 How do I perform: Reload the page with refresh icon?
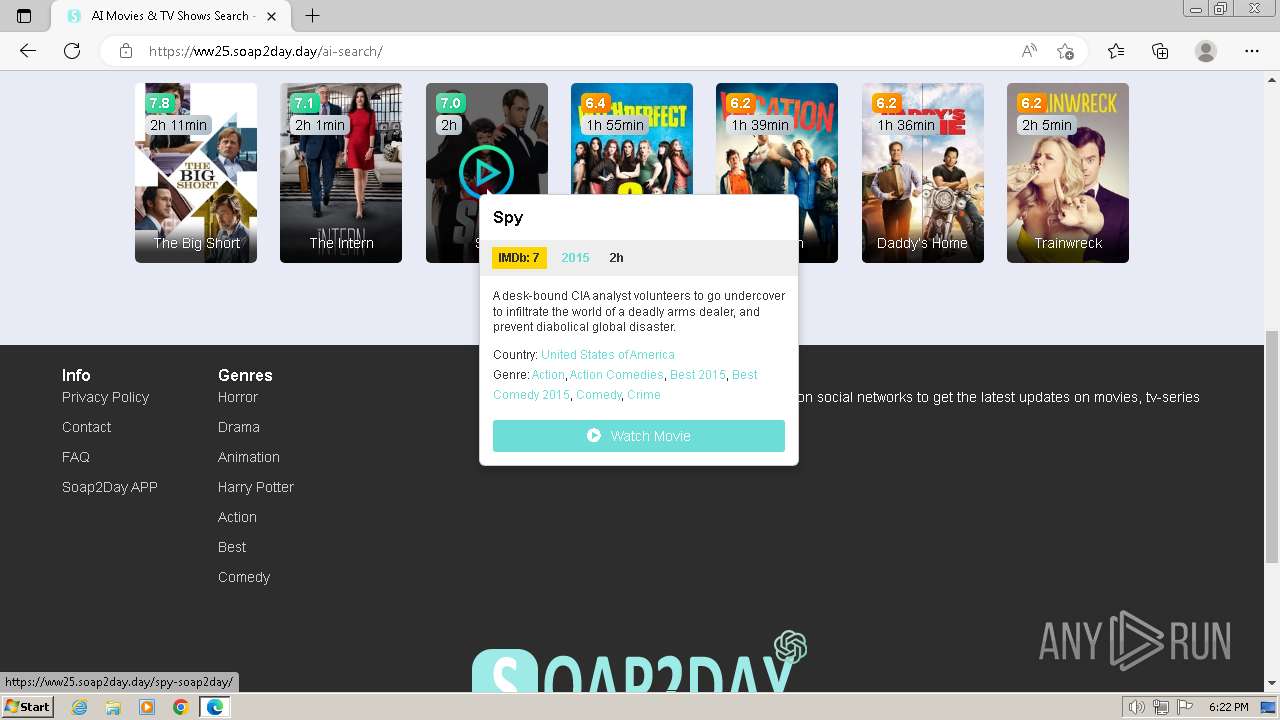coord(72,51)
